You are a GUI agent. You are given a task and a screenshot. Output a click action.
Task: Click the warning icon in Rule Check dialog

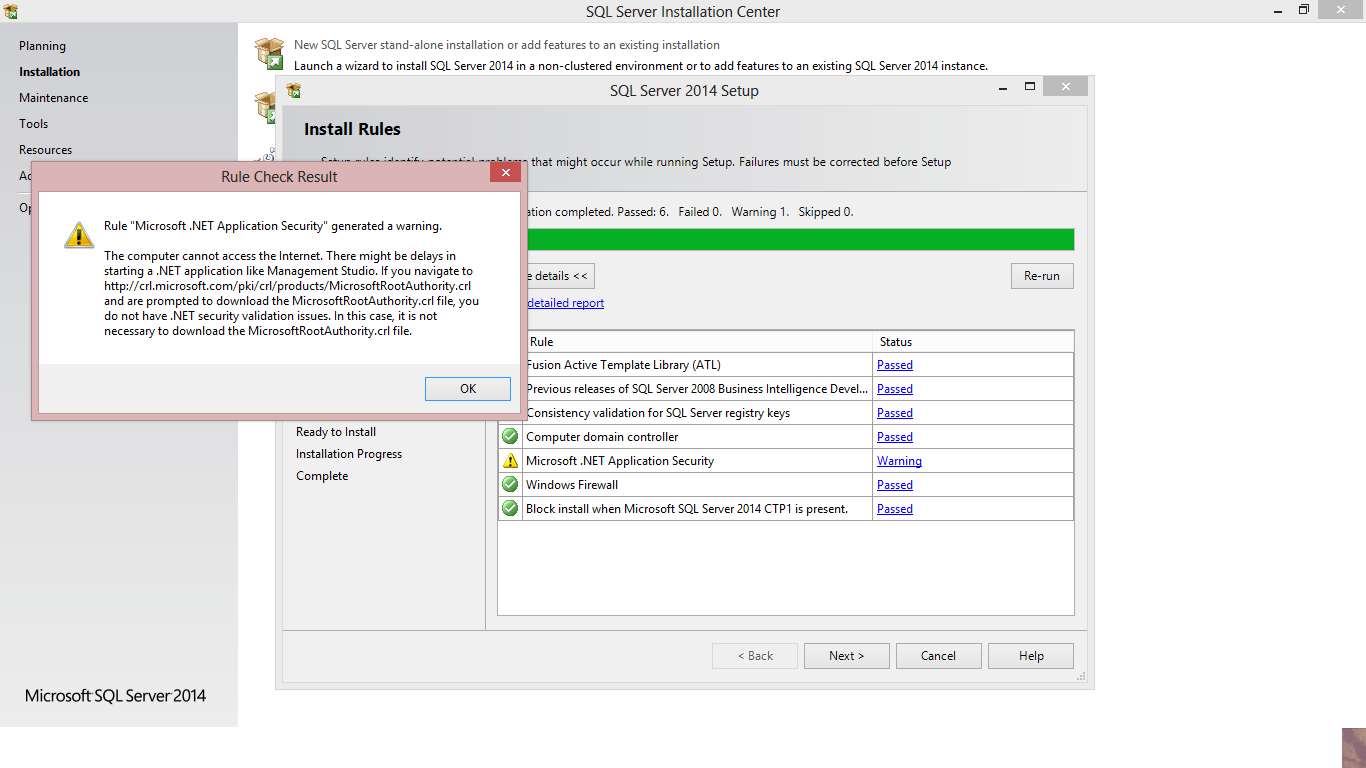tap(79, 235)
